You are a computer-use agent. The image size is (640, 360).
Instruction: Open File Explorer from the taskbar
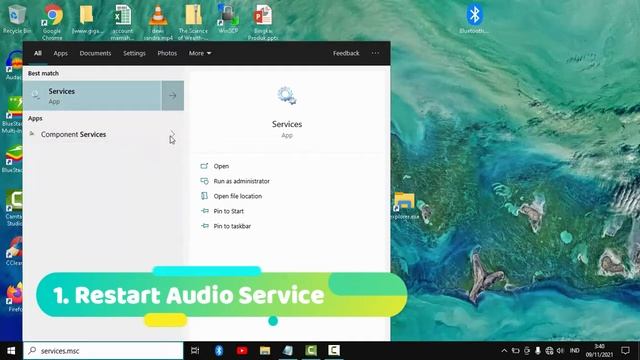[x=265, y=351]
